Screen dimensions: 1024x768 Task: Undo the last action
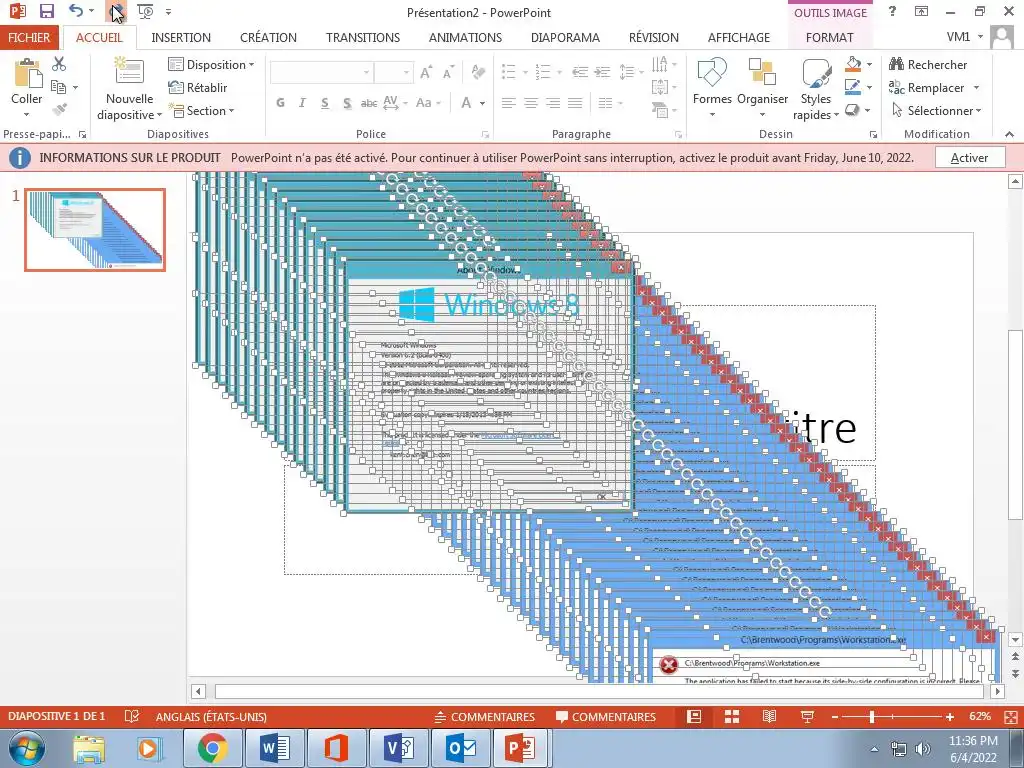[76, 11]
